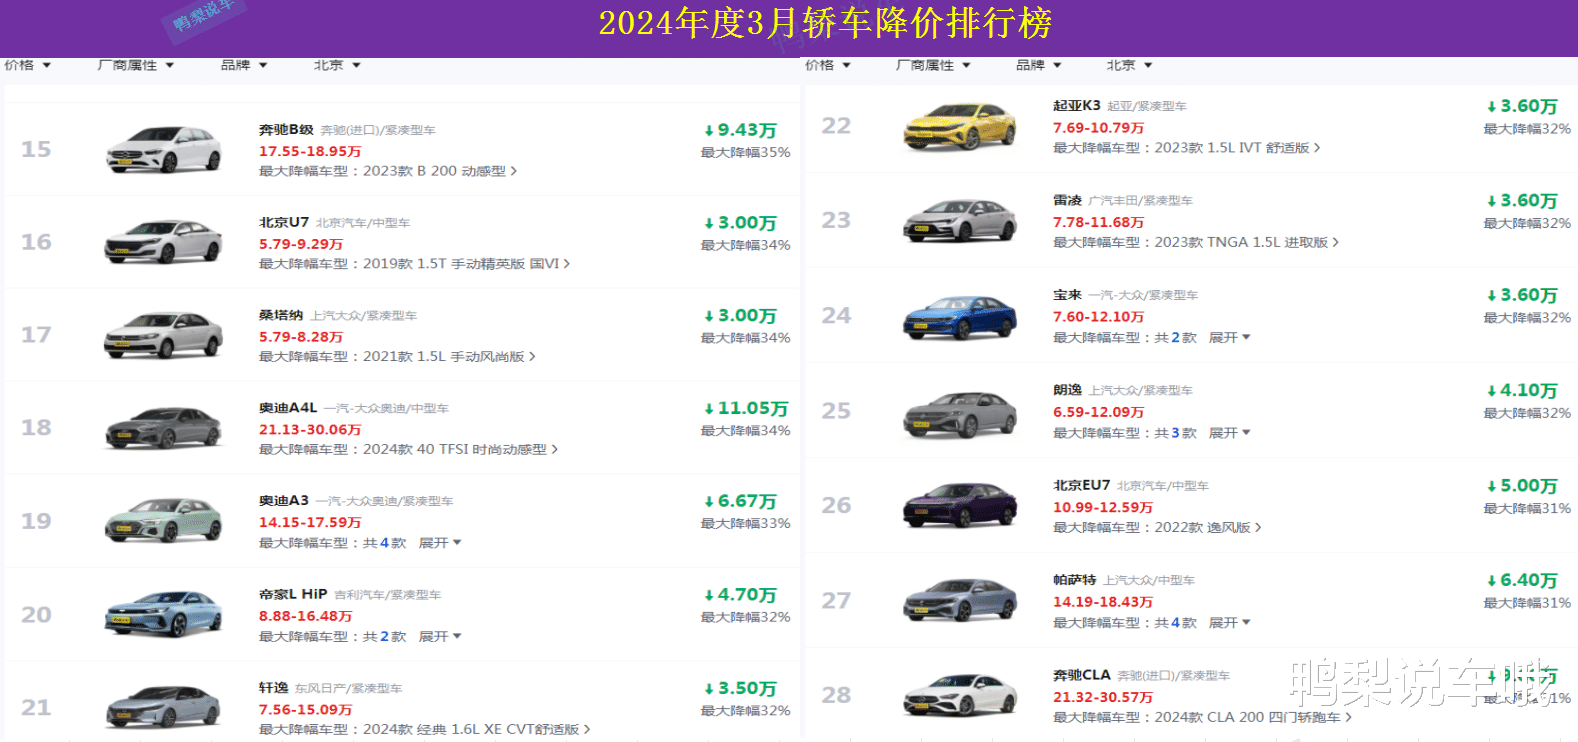Click the 奔驰B级 car thumbnail

tap(164, 149)
